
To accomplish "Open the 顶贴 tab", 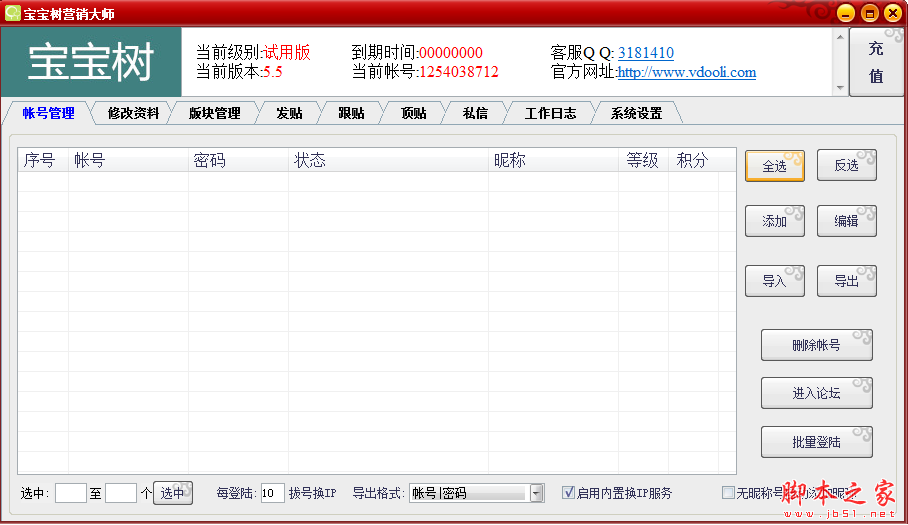I will pyautogui.click(x=413, y=113).
